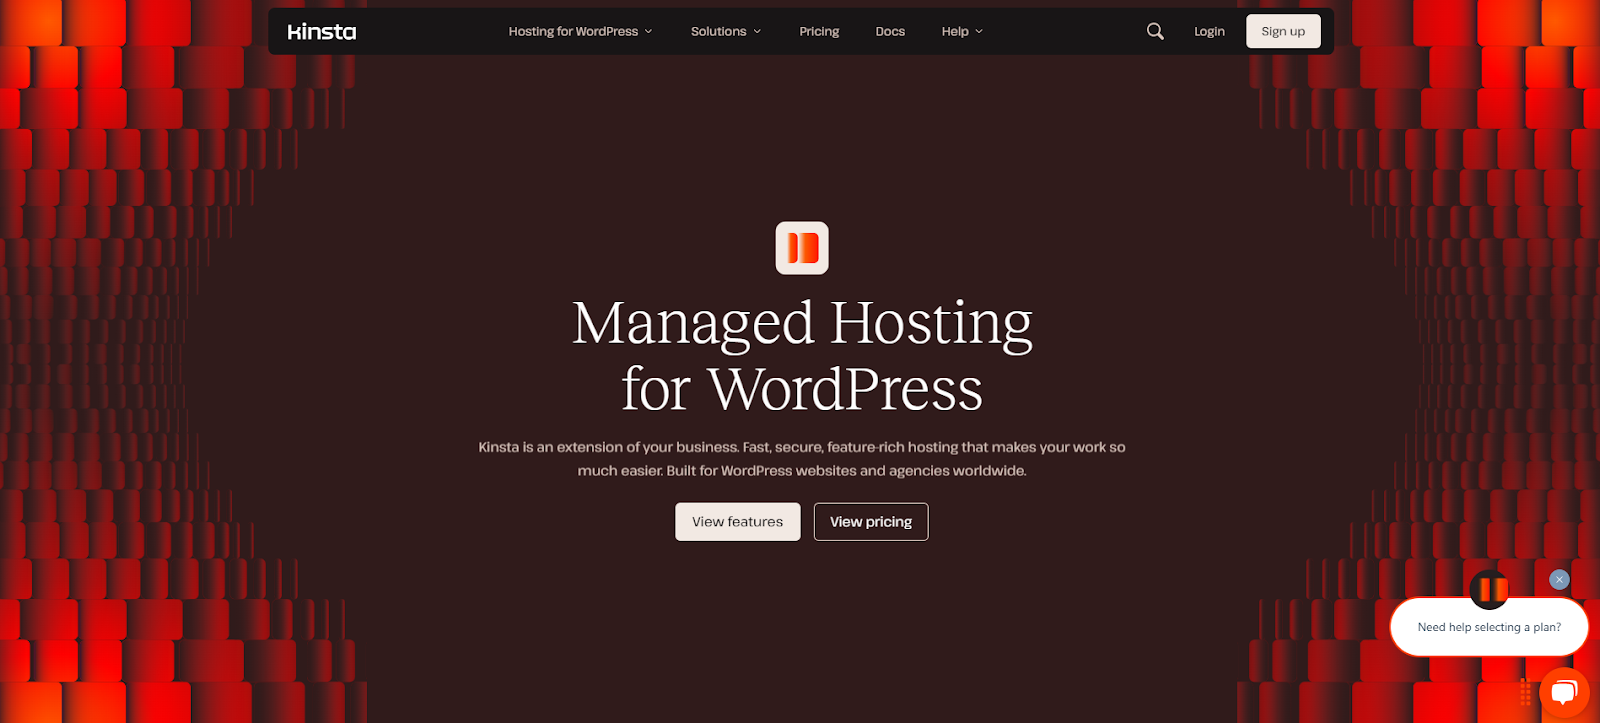This screenshot has width=1600, height=723.
Task: Click the Kinsta logo in header
Action: 322,32
